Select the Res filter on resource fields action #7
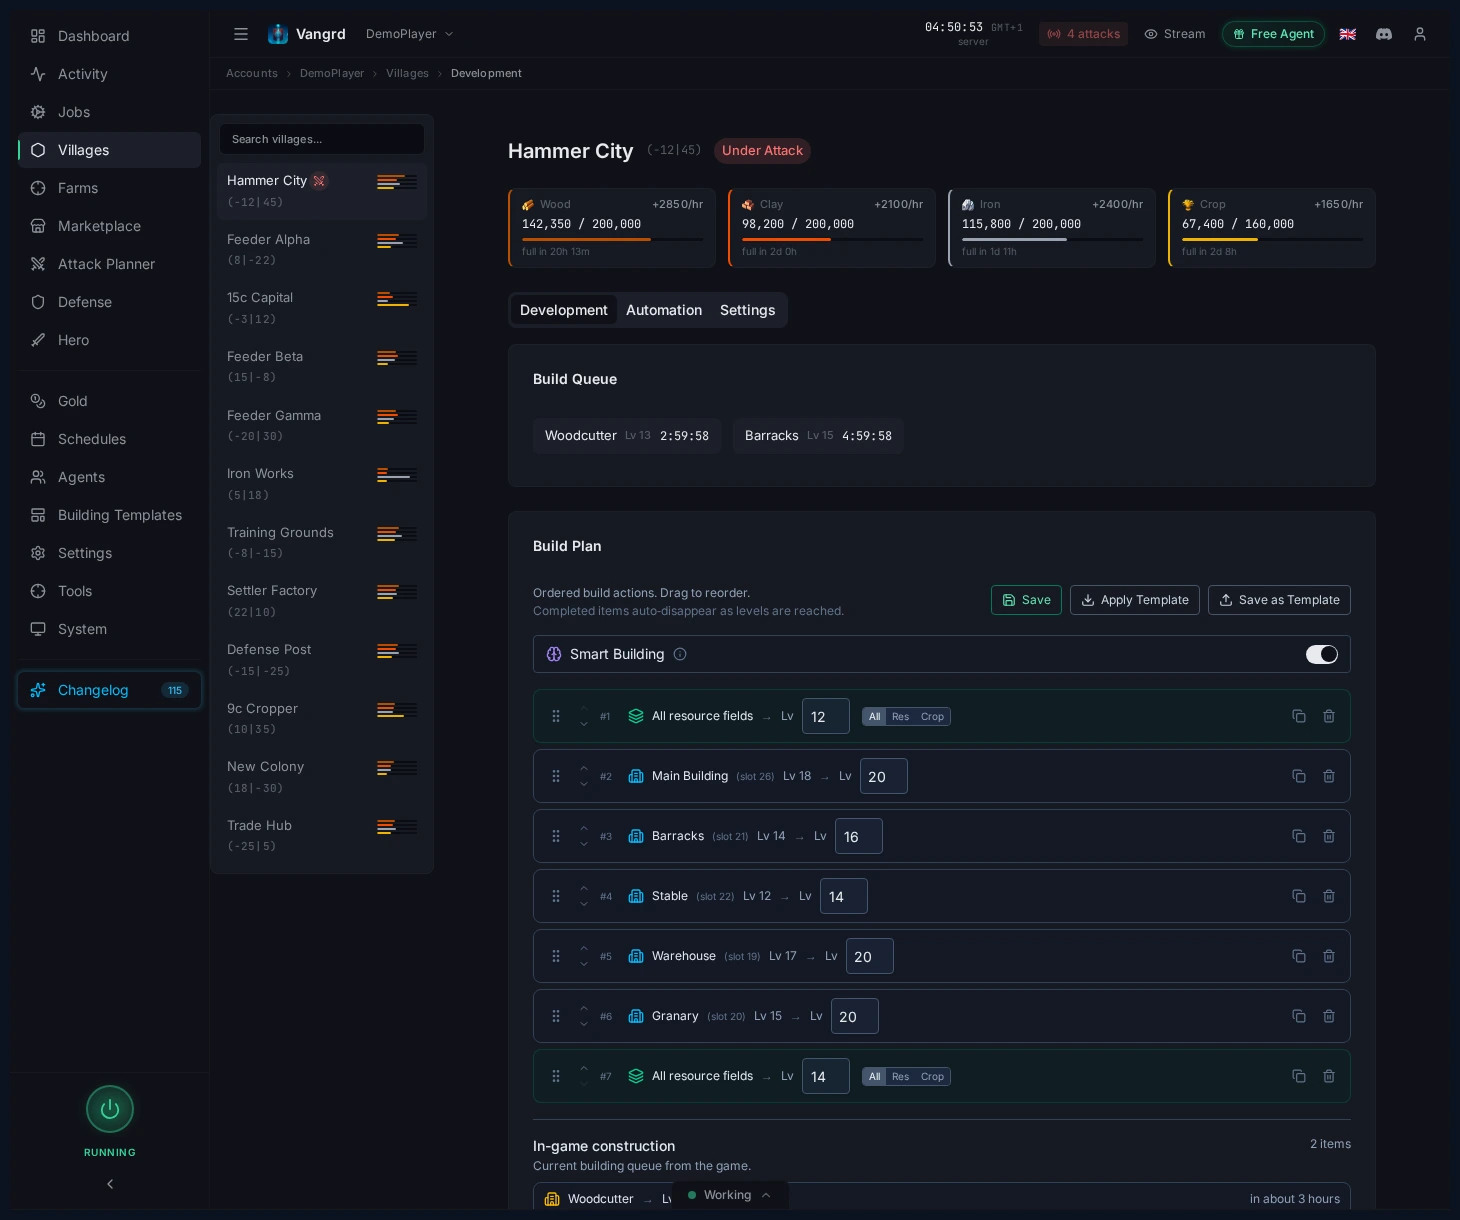The height and width of the screenshot is (1220, 1460). coord(900,1077)
